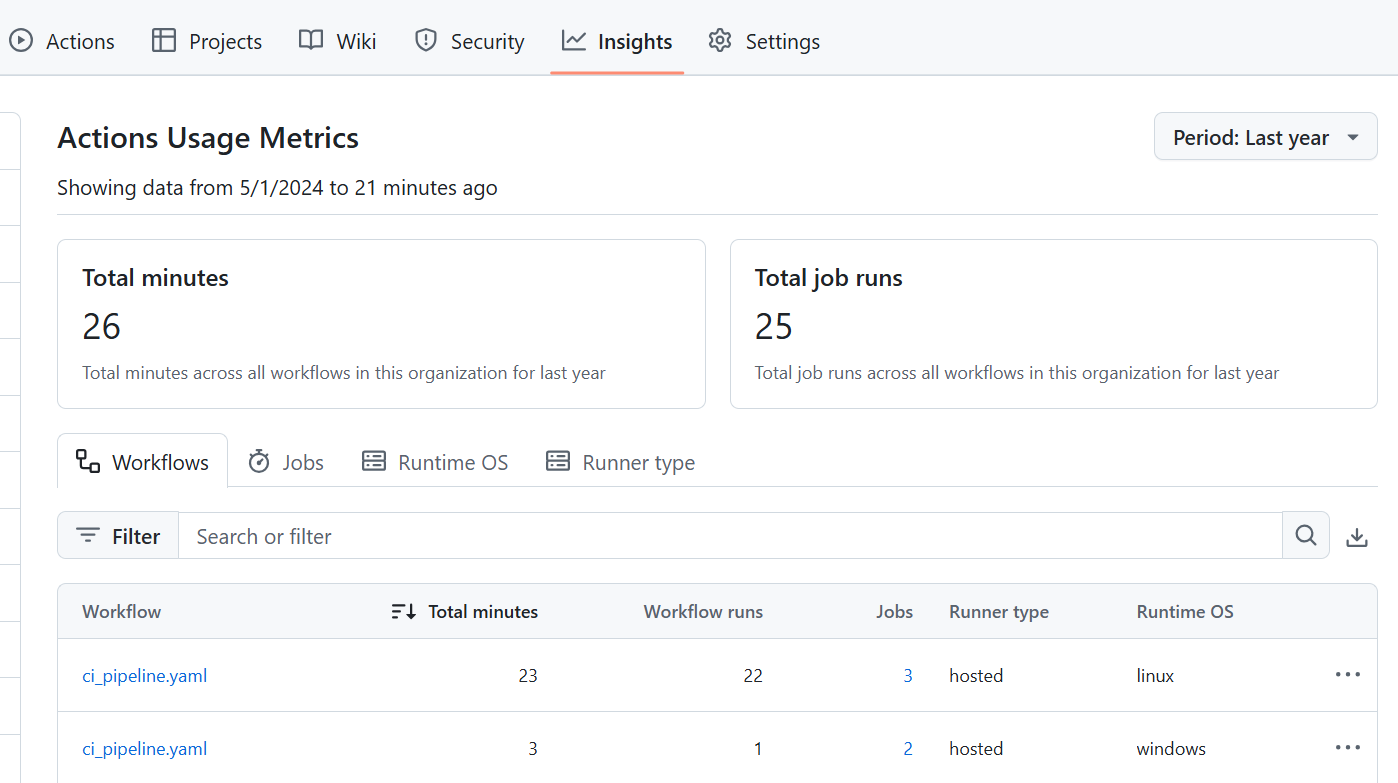The height and width of the screenshot is (783, 1398).
Task: Click the Actions Usage Metrics heading
Action: 208,137
